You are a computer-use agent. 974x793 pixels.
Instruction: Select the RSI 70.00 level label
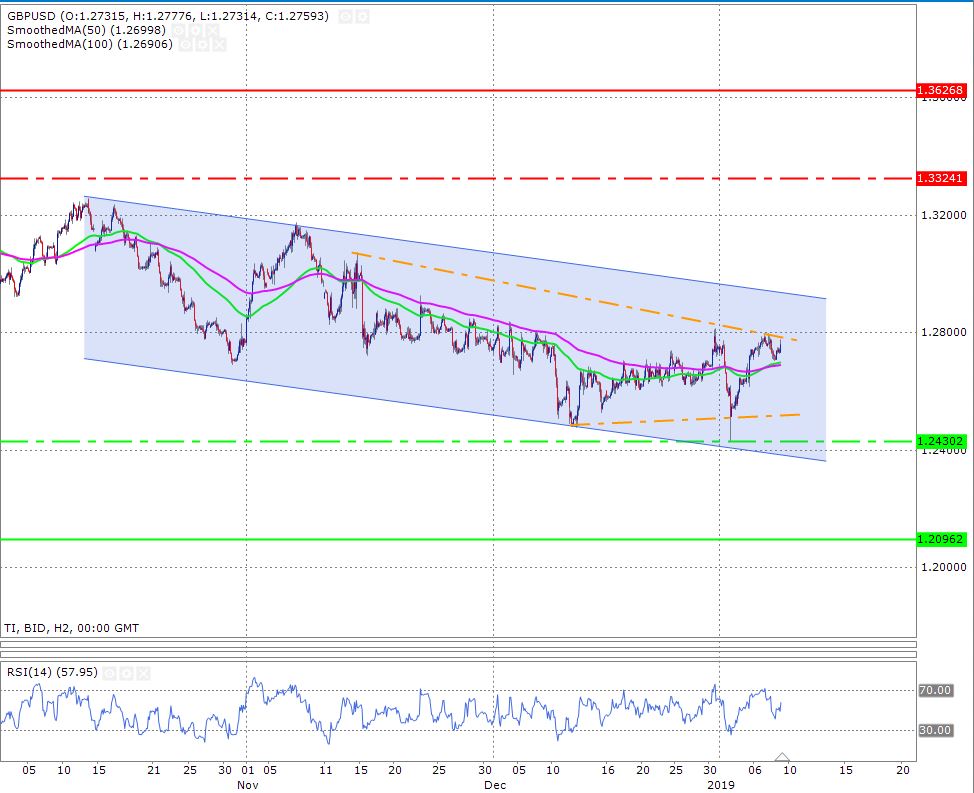click(935, 690)
